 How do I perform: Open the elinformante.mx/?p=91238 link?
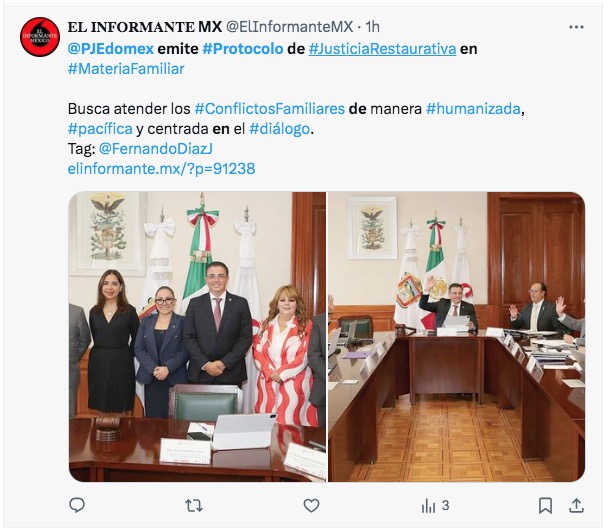161,169
